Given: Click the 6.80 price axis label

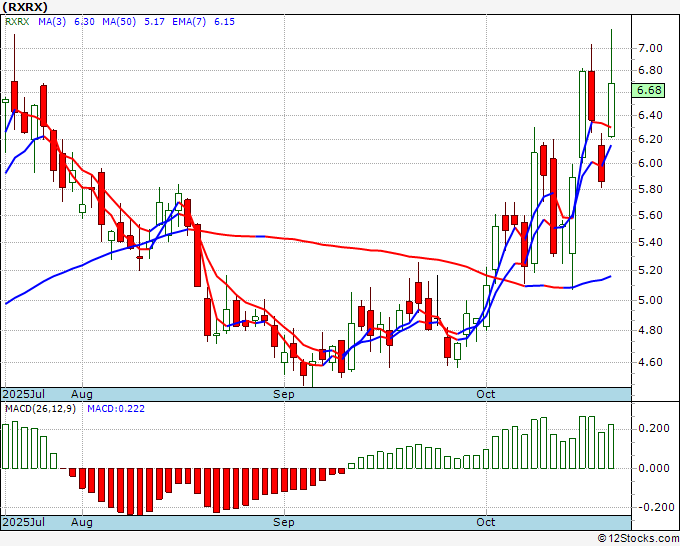Looking at the screenshot, I should (650, 70).
